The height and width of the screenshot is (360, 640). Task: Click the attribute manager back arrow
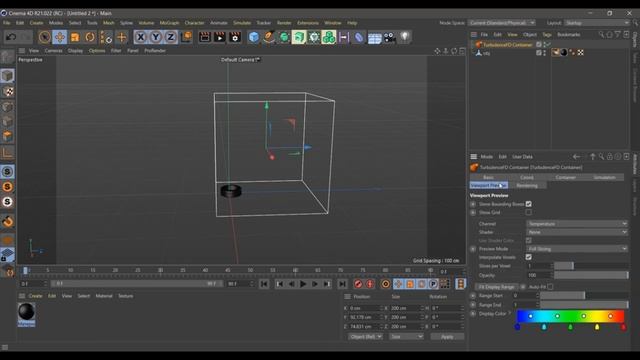coord(576,157)
